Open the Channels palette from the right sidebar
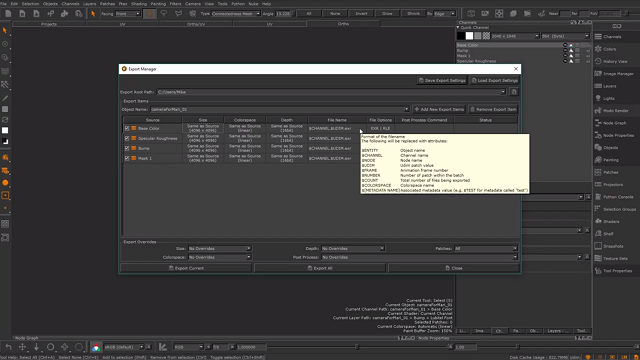 pos(612,37)
